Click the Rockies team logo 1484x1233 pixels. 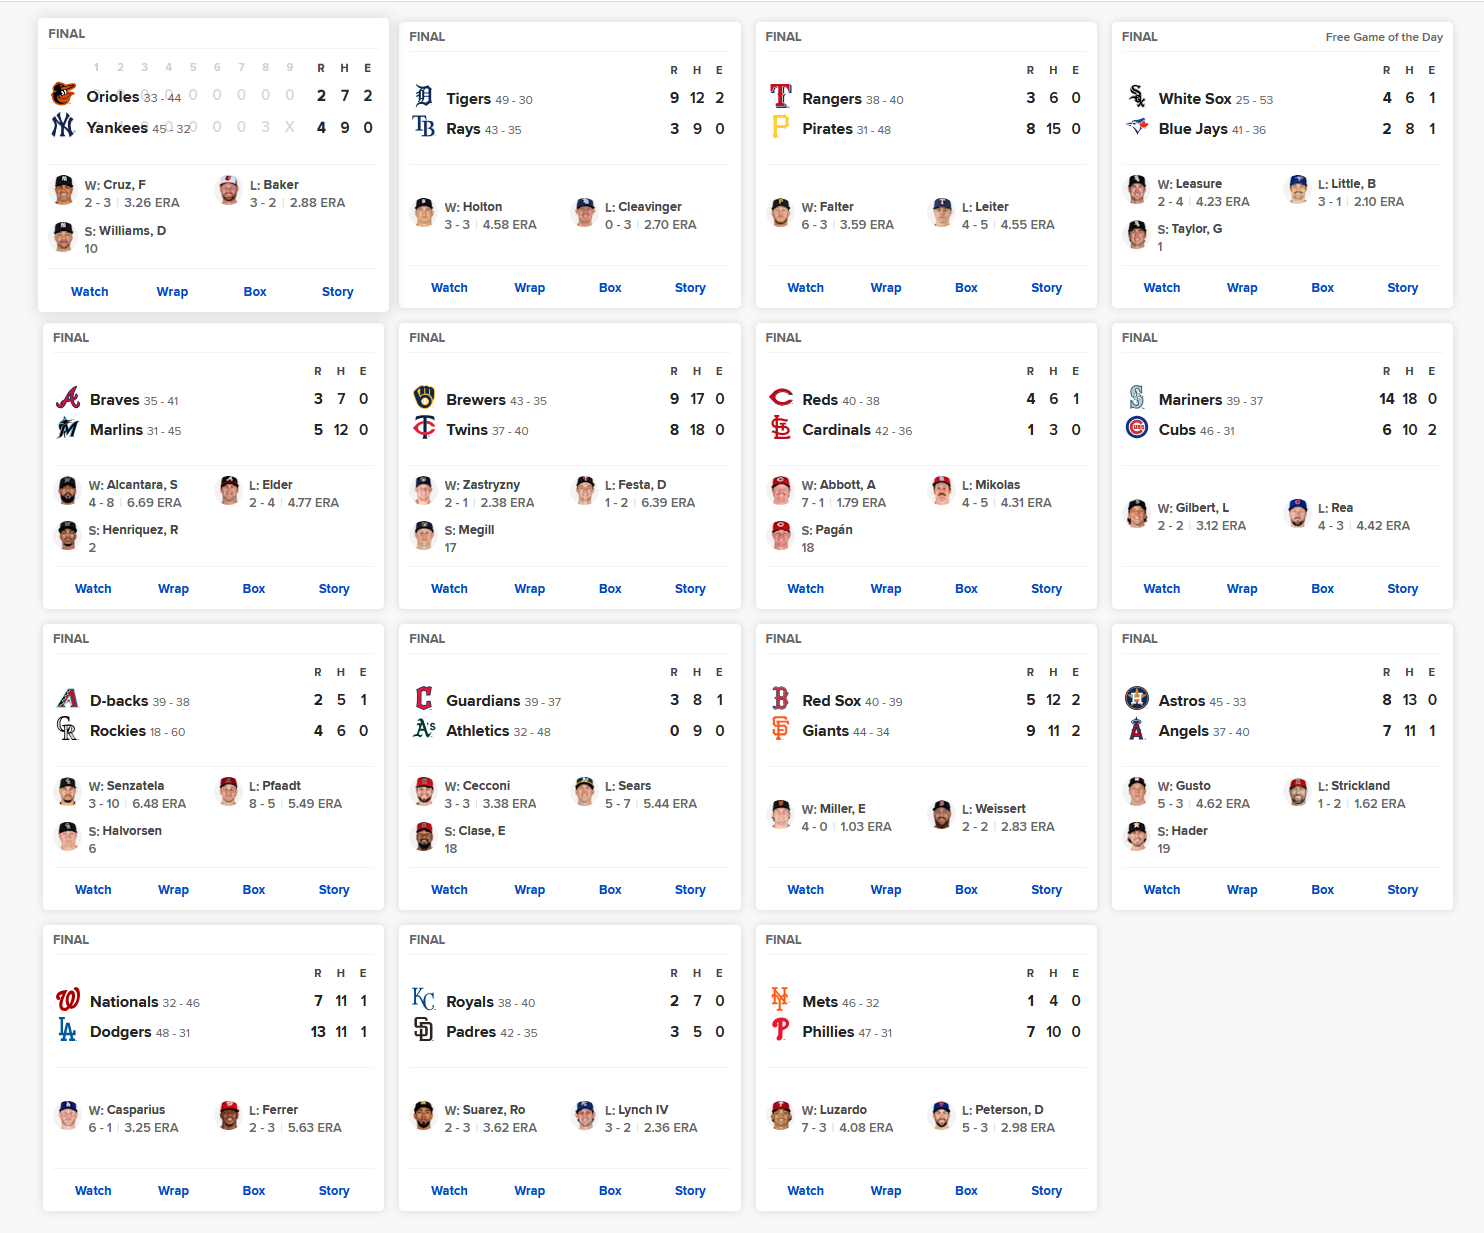coord(68,728)
